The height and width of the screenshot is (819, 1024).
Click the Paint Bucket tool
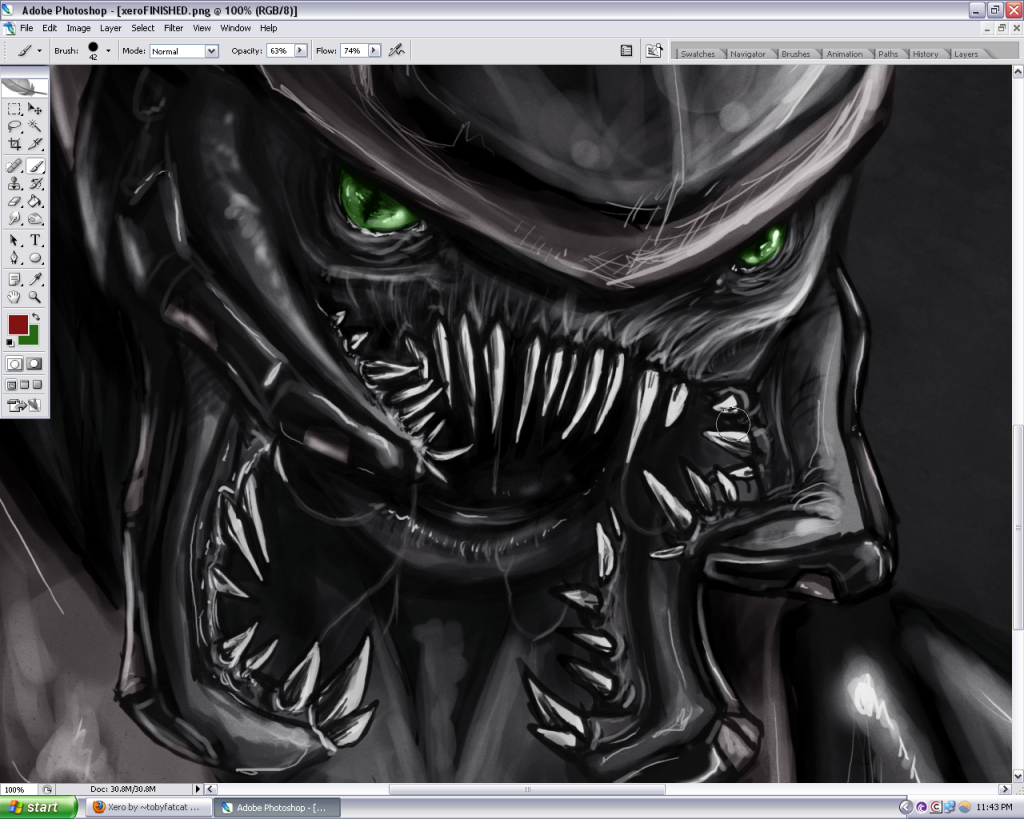pyautogui.click(x=35, y=201)
